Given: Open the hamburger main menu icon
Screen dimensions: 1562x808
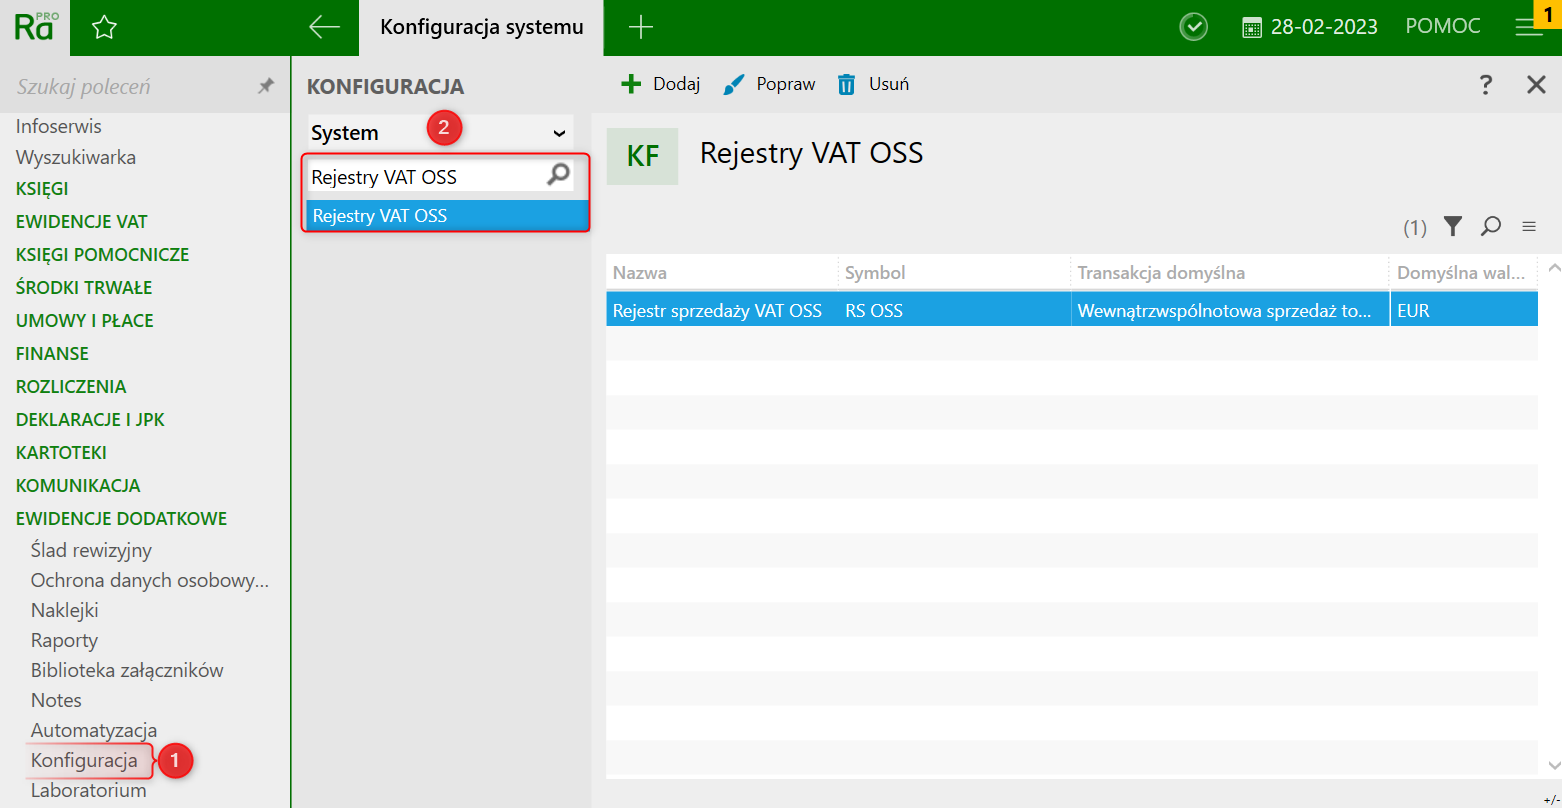Looking at the screenshot, I should 1527,28.
